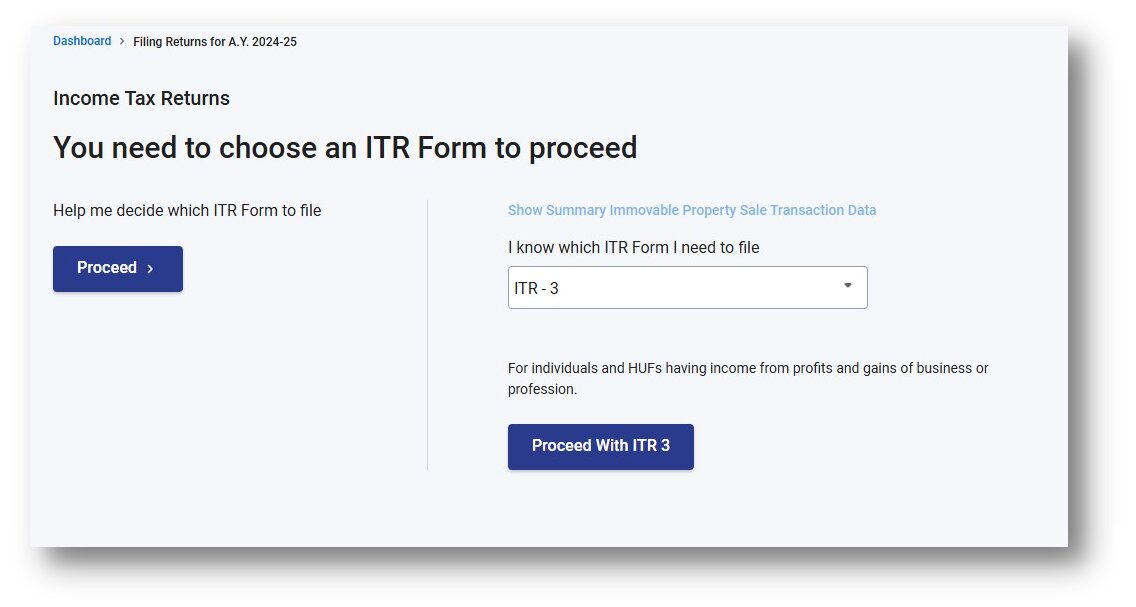Click Proceed With ITR 3

600,446
